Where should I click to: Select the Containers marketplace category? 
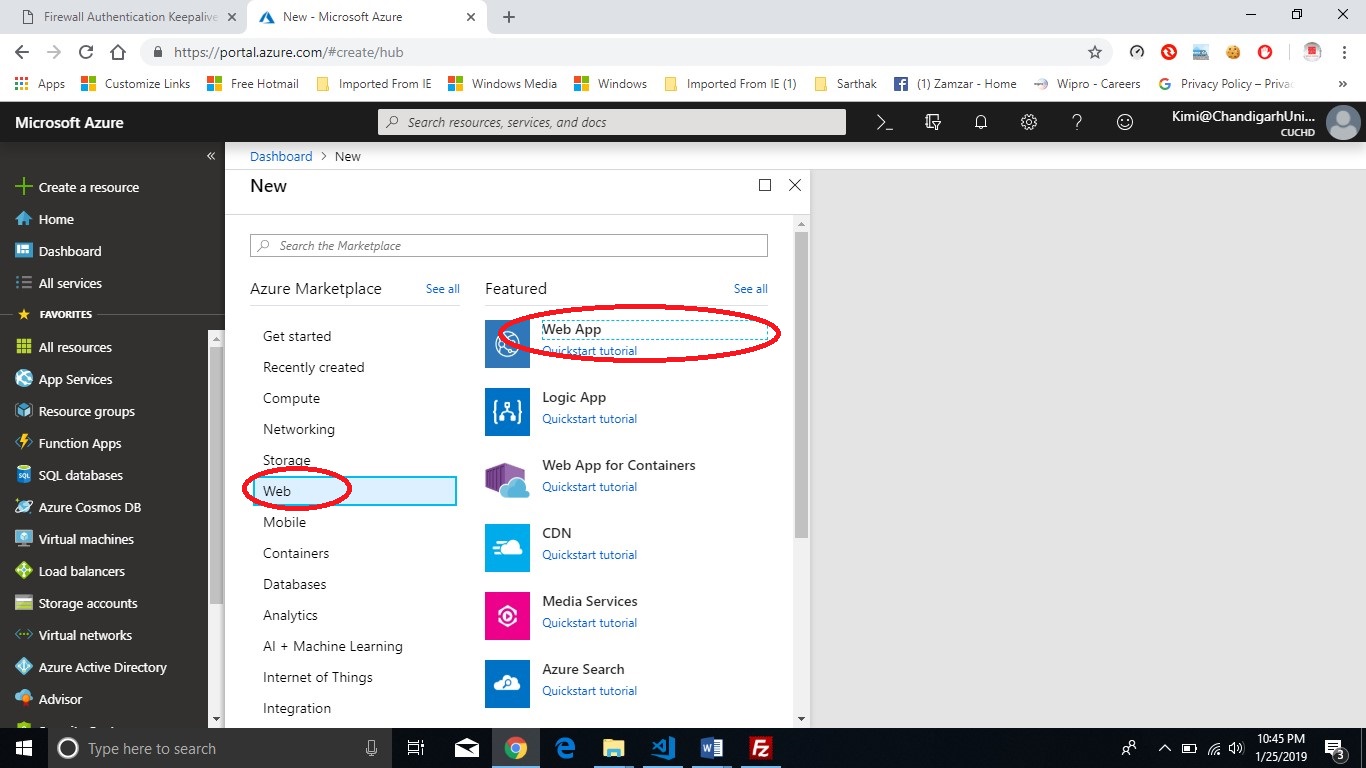pos(296,553)
